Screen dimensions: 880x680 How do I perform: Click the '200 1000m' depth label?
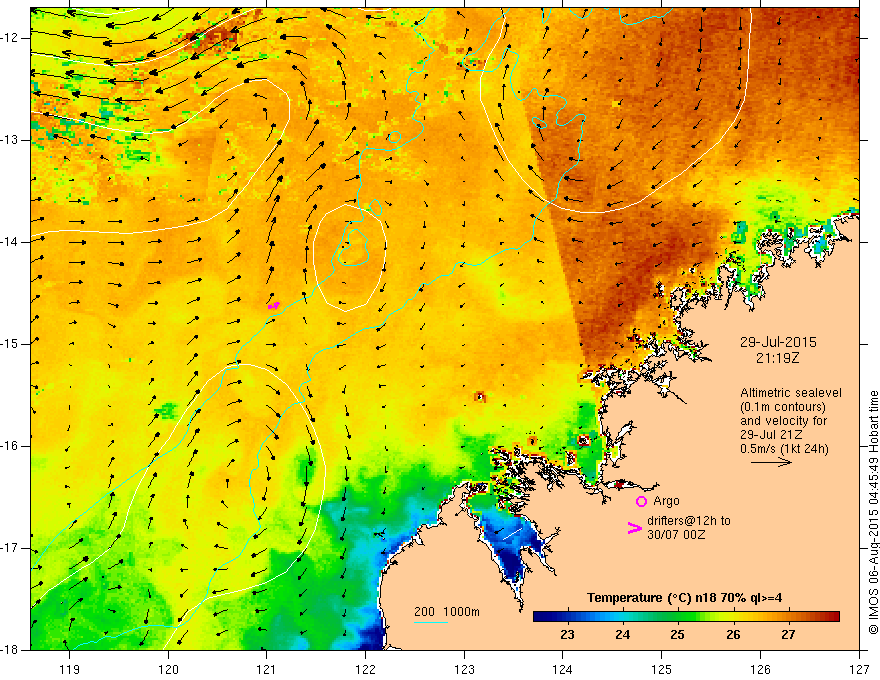pyautogui.click(x=447, y=612)
